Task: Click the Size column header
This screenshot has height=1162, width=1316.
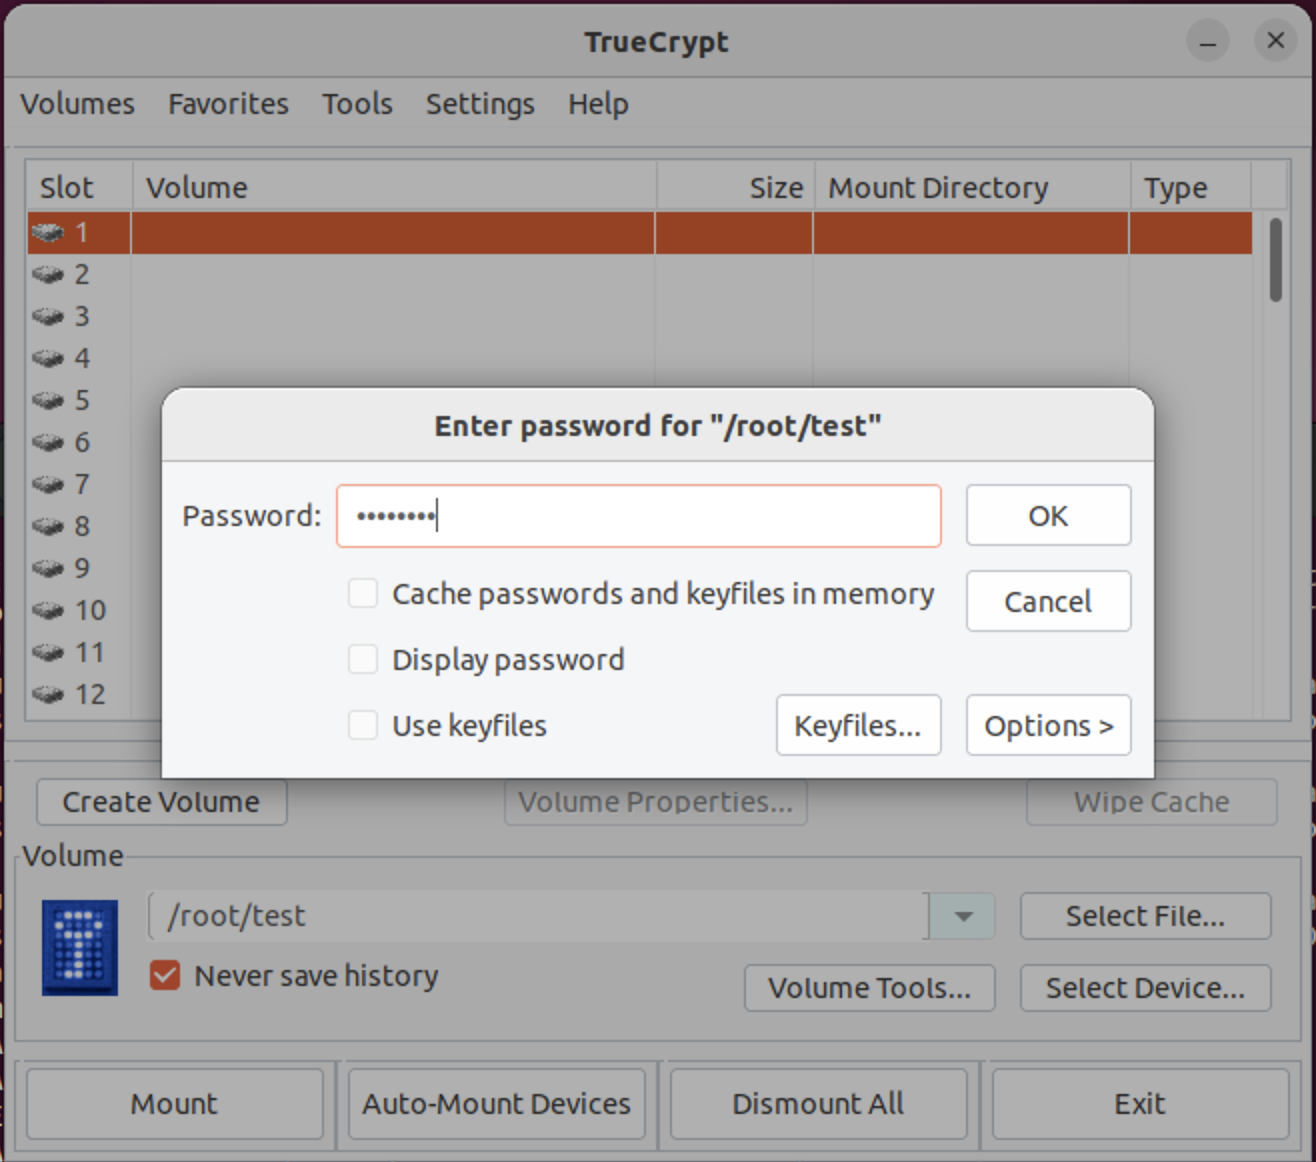Action: (x=735, y=187)
